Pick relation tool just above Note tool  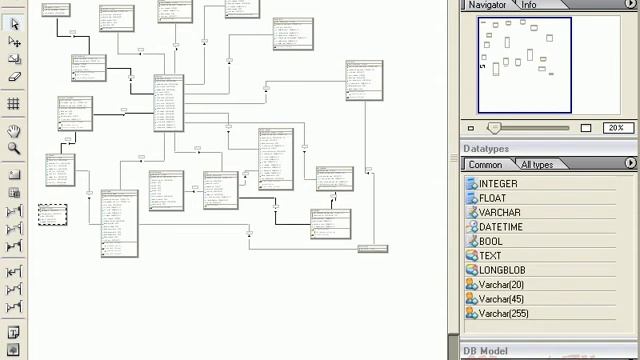click(x=14, y=307)
